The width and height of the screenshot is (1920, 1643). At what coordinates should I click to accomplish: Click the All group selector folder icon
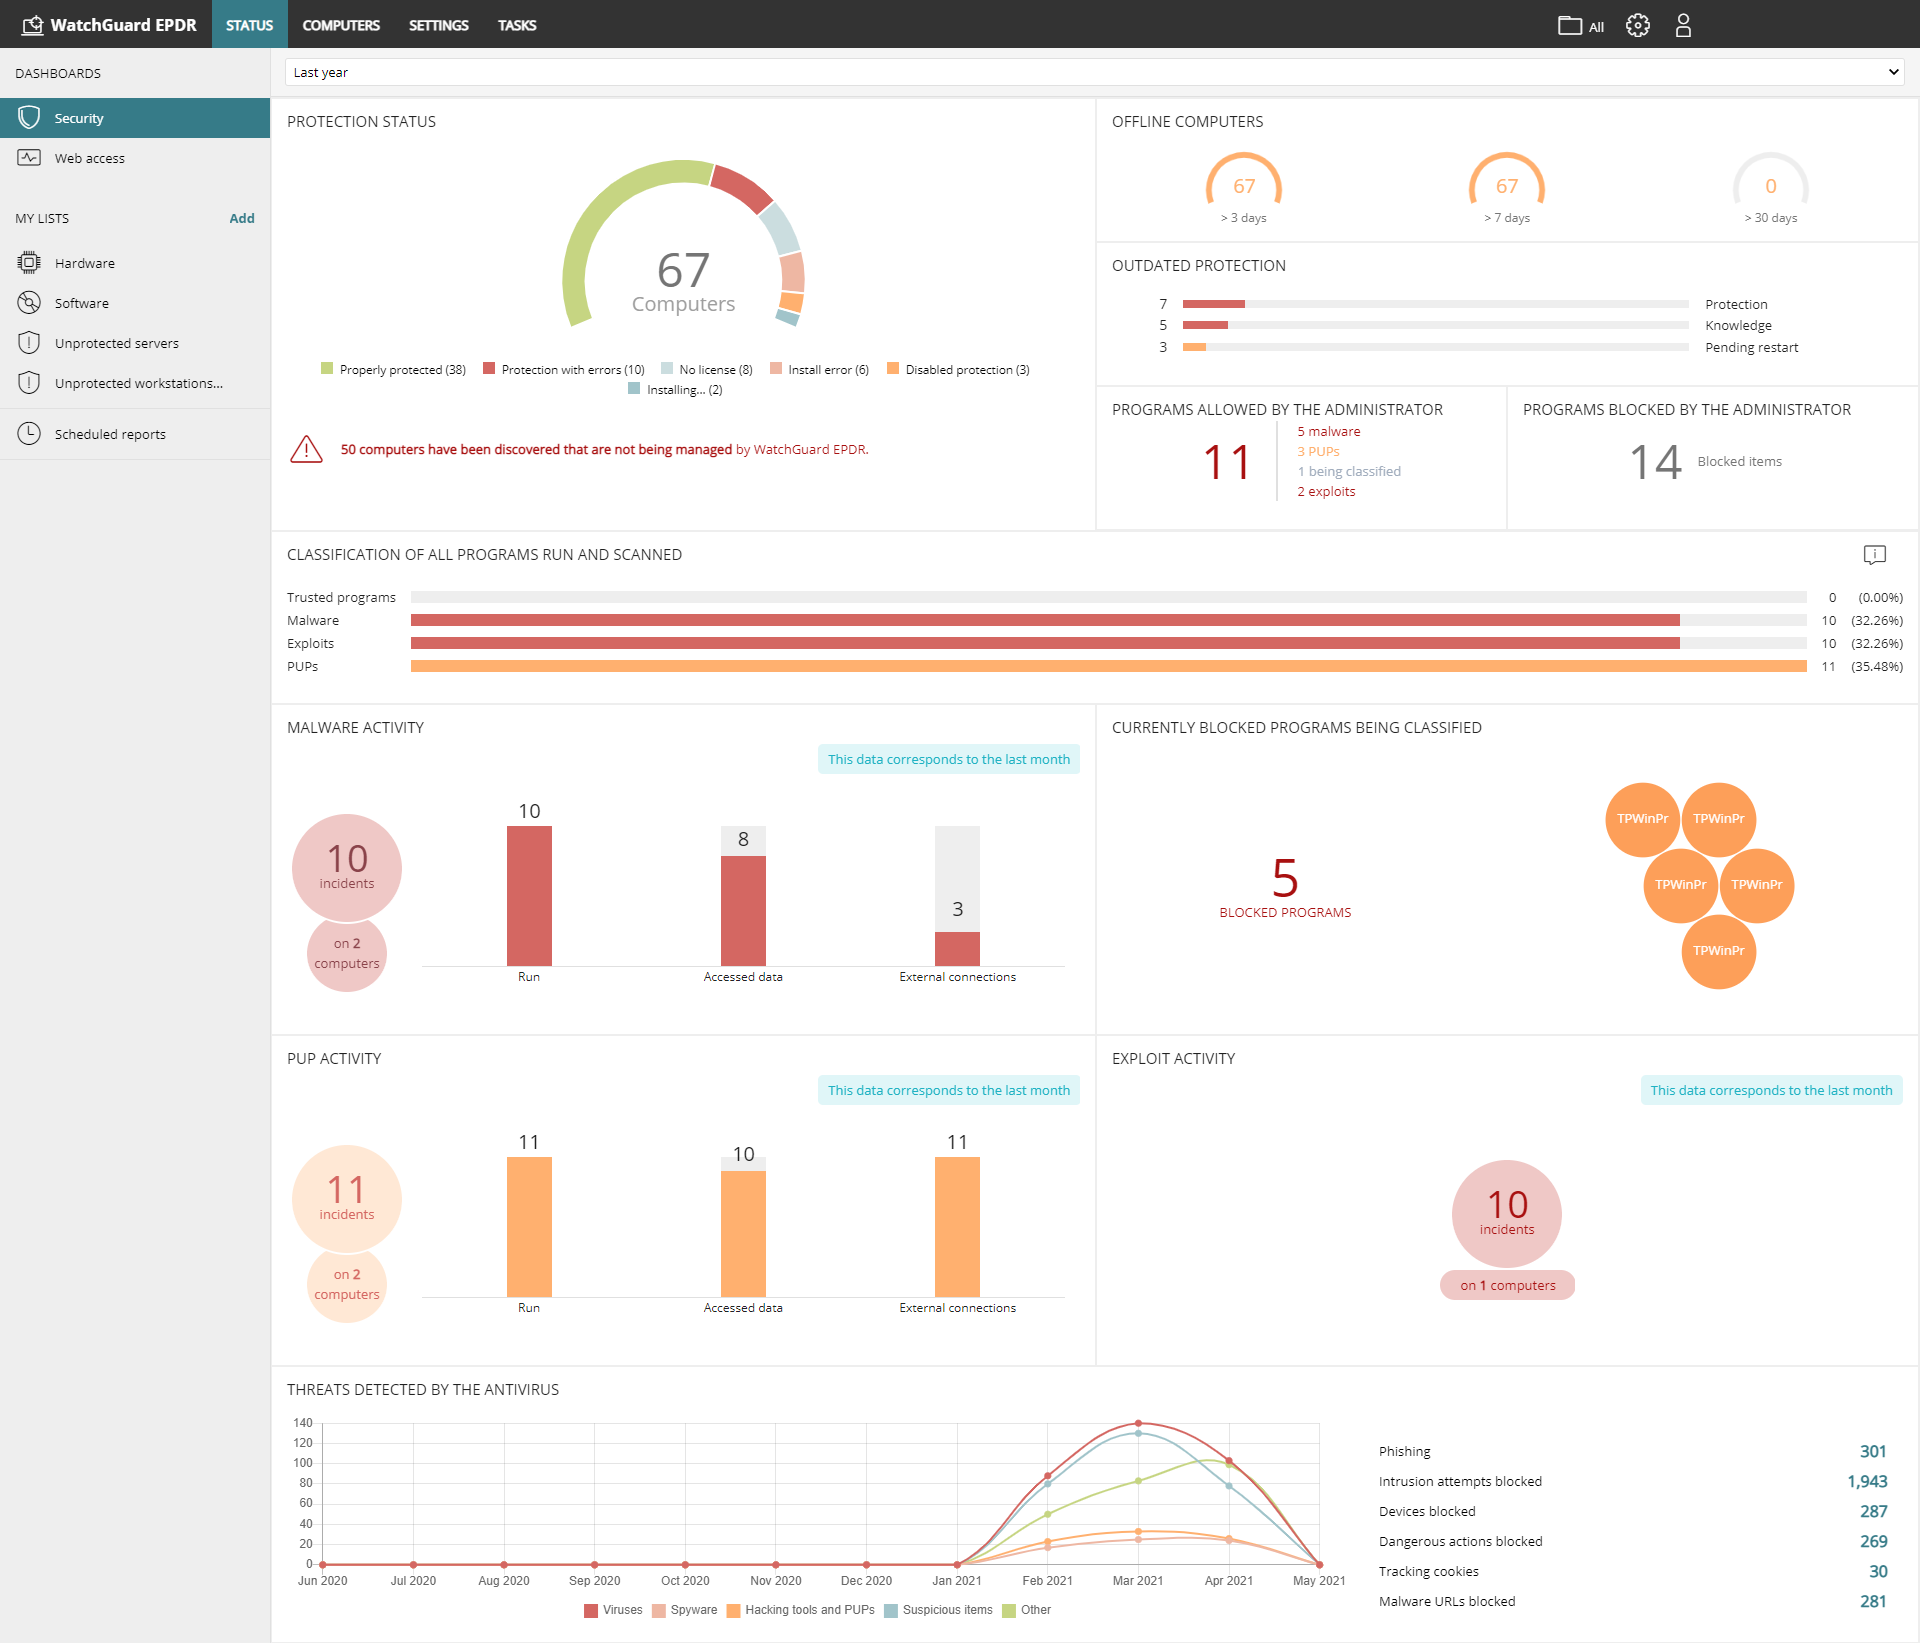click(x=1569, y=25)
